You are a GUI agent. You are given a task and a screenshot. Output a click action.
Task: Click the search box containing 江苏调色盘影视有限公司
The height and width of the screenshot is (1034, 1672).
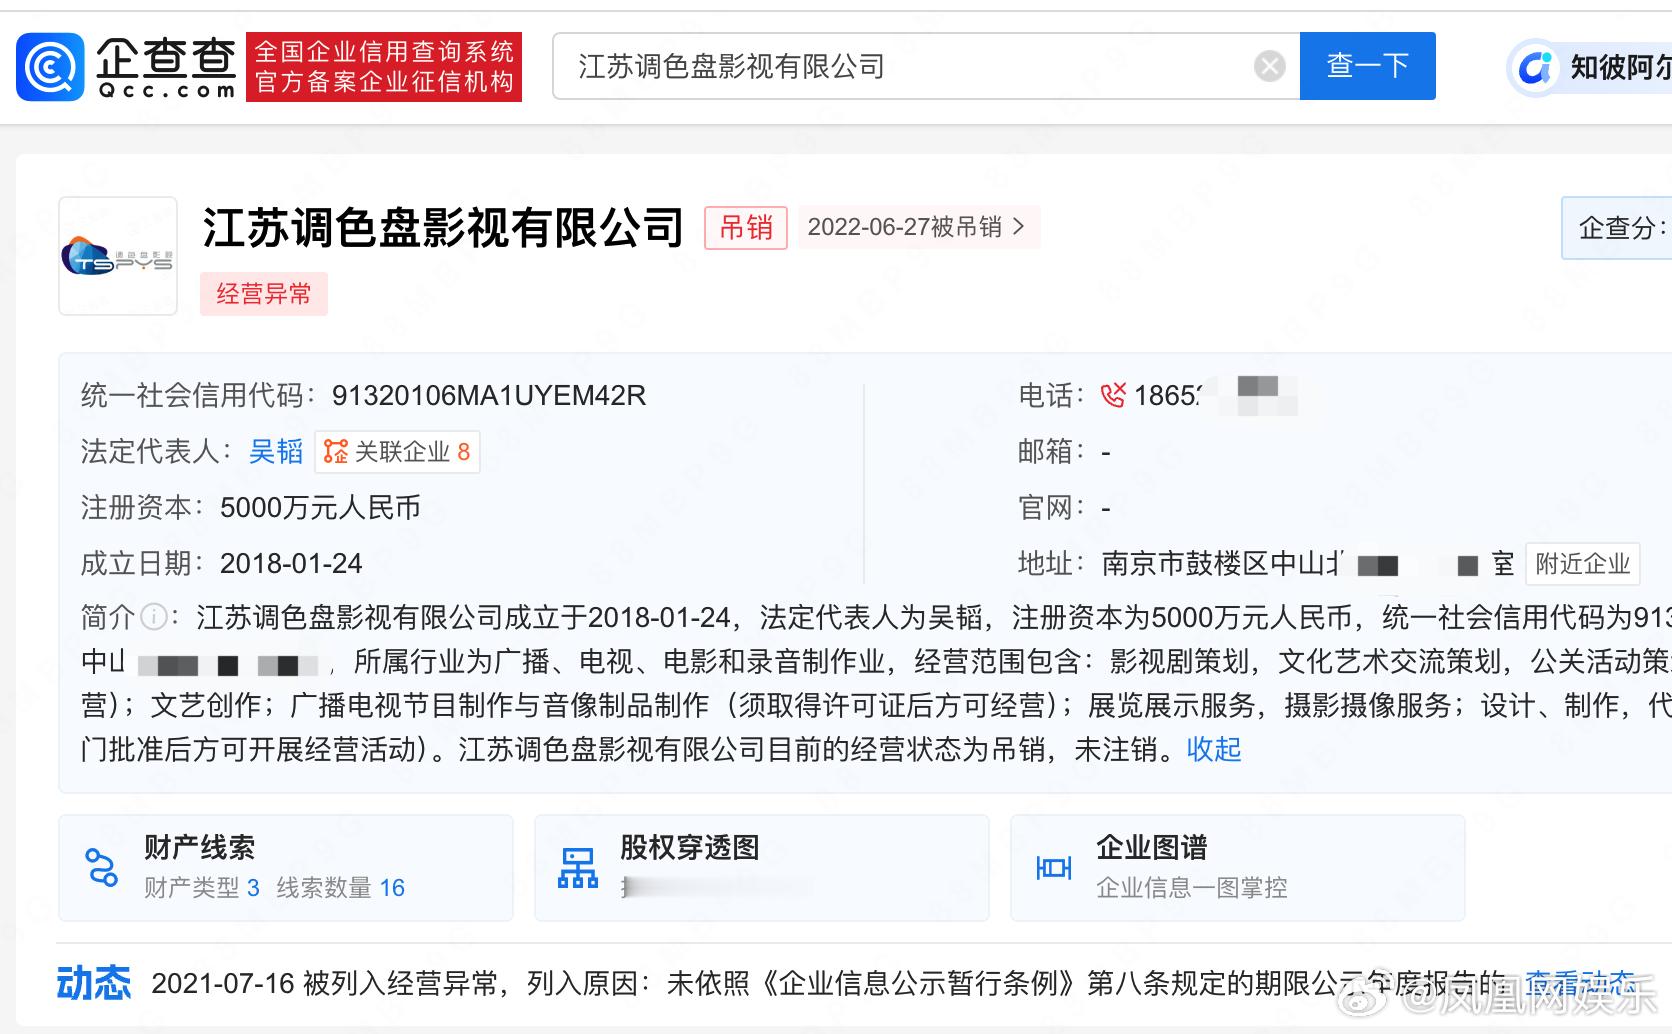(926, 66)
